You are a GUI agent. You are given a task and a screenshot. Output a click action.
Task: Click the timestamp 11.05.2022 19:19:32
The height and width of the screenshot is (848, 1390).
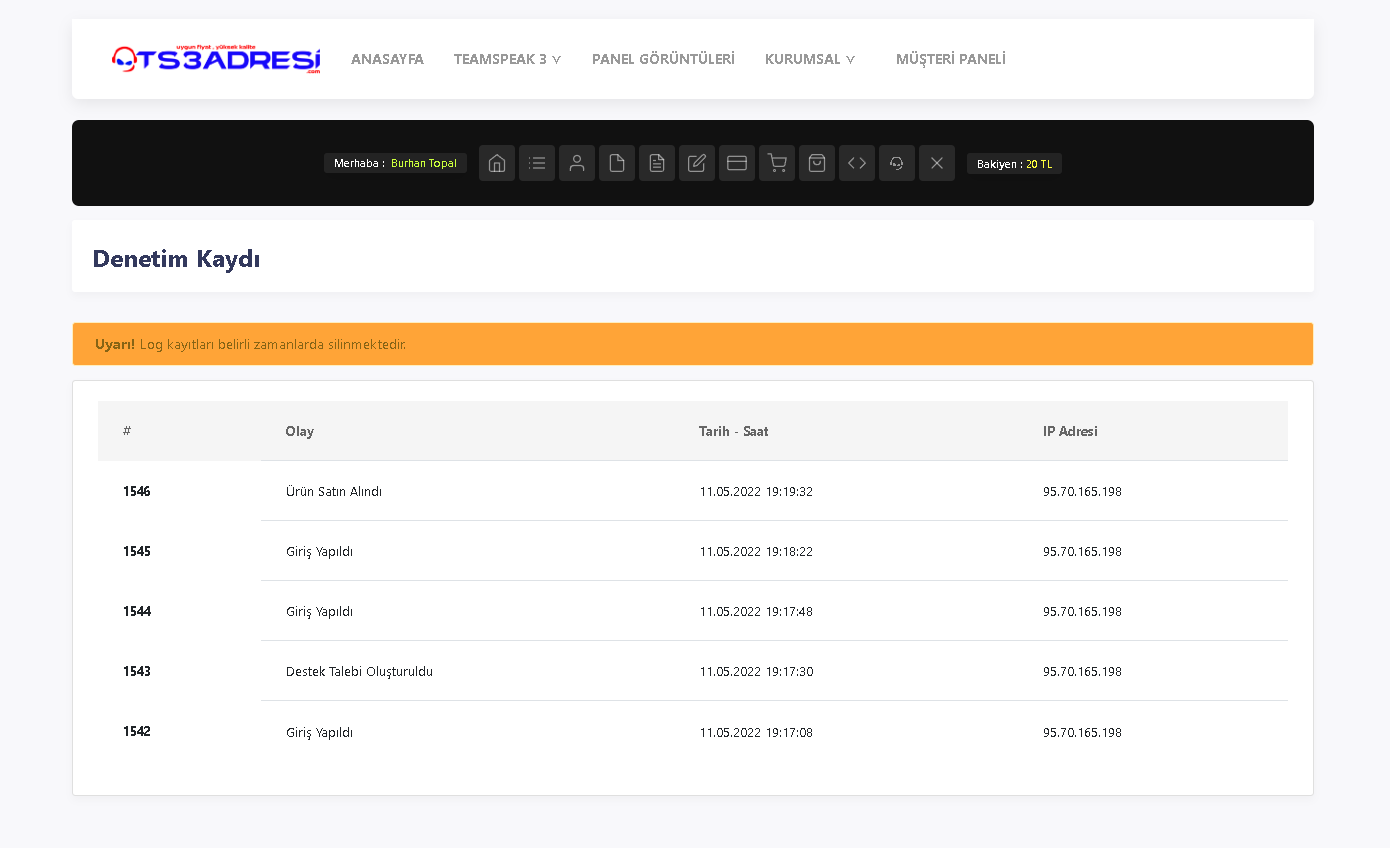[756, 491]
